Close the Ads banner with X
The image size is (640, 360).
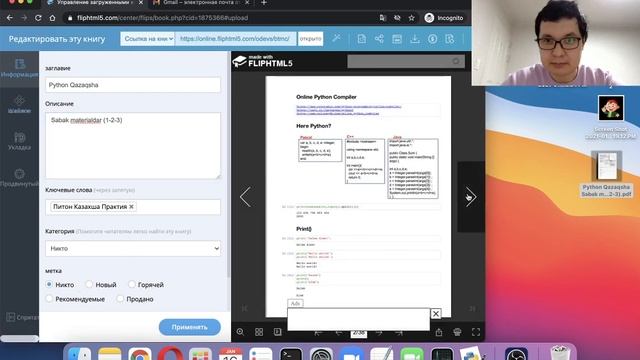[436, 313]
